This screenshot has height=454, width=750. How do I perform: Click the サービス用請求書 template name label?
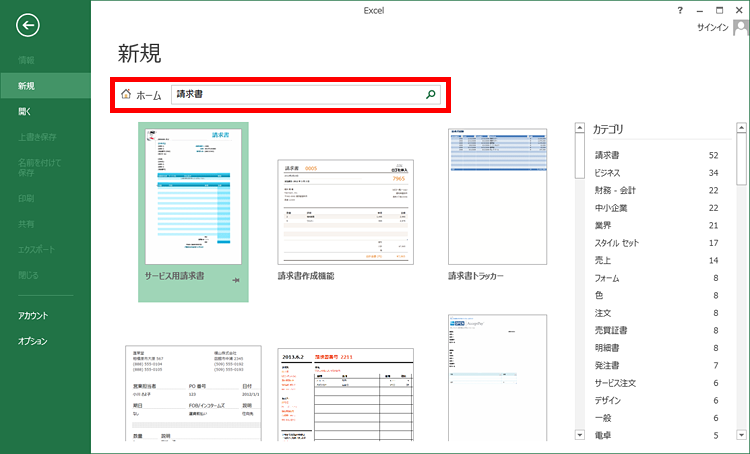[x=175, y=276]
